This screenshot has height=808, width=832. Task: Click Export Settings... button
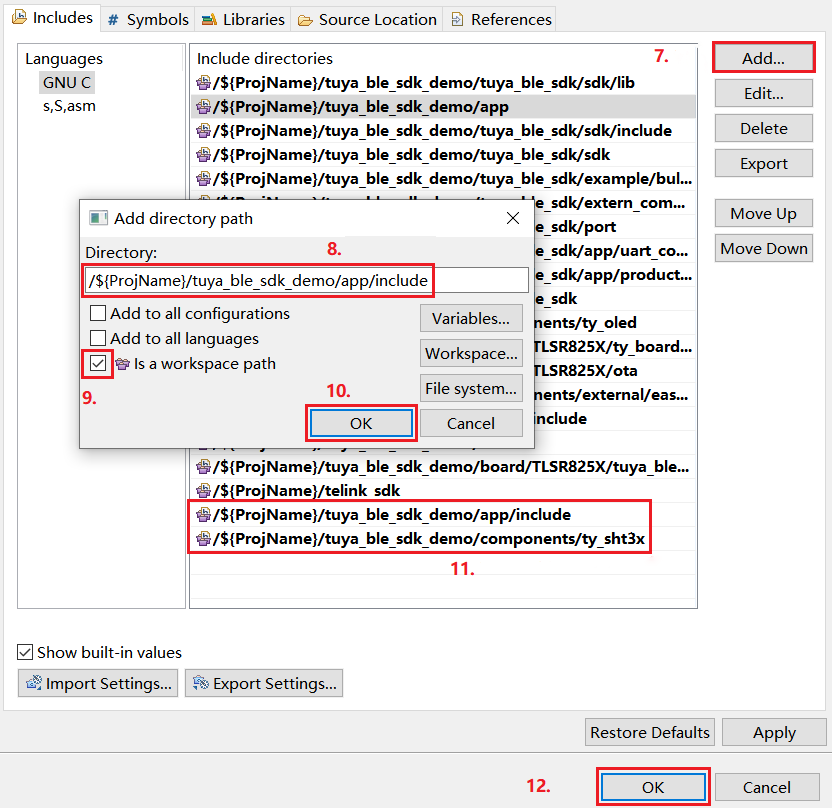point(264,683)
